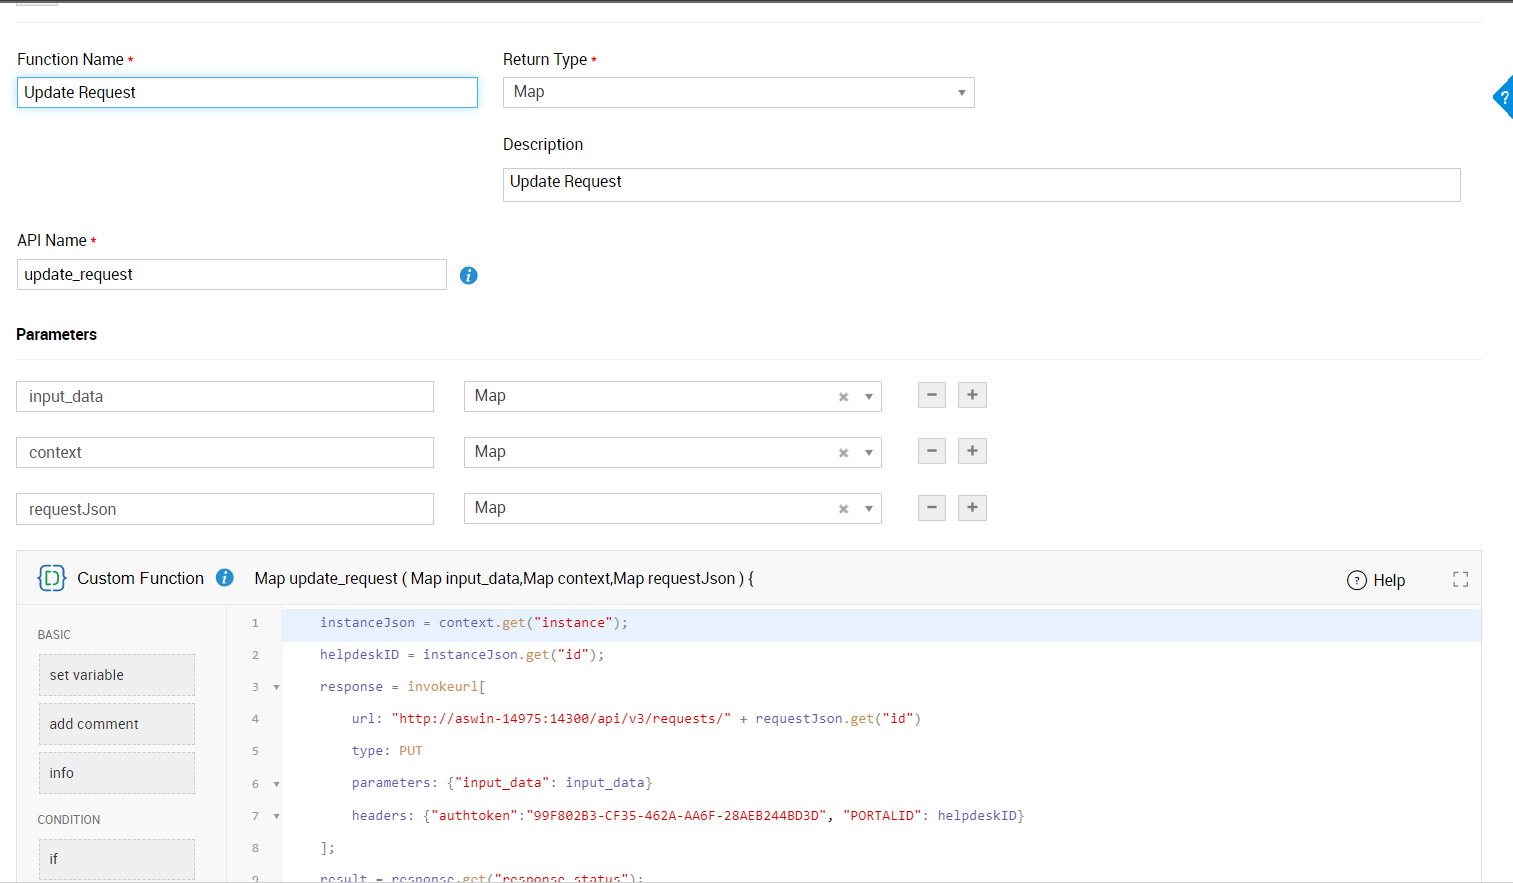The width and height of the screenshot is (1513, 883).
Task: Click the Description text field
Action: point(980,184)
